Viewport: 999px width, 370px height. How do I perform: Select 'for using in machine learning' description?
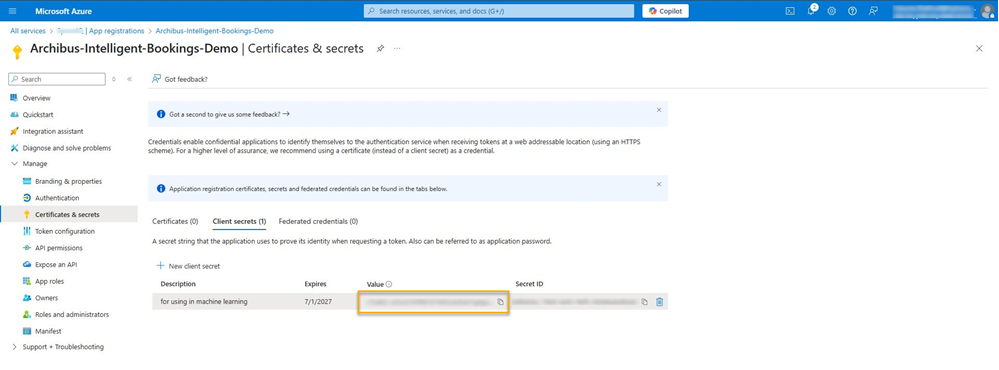pos(204,301)
